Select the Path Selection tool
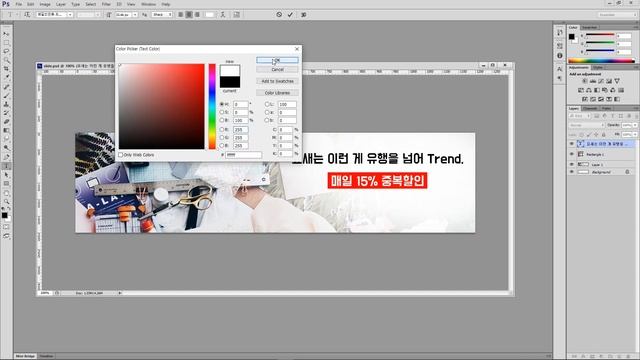Screen dimensions: 640x360 point(6,175)
